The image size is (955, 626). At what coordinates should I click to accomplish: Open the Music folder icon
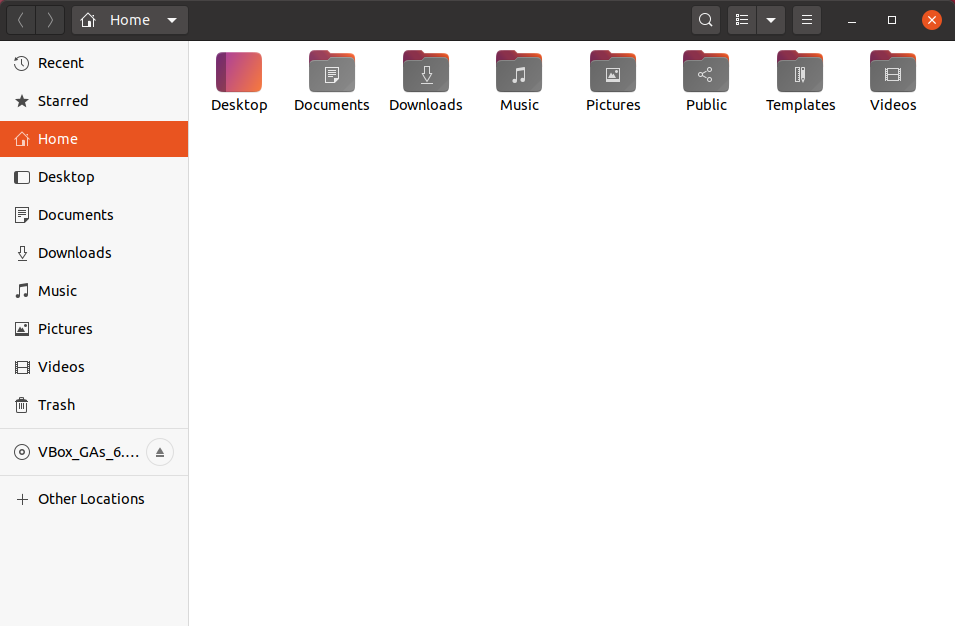pyautogui.click(x=518, y=71)
